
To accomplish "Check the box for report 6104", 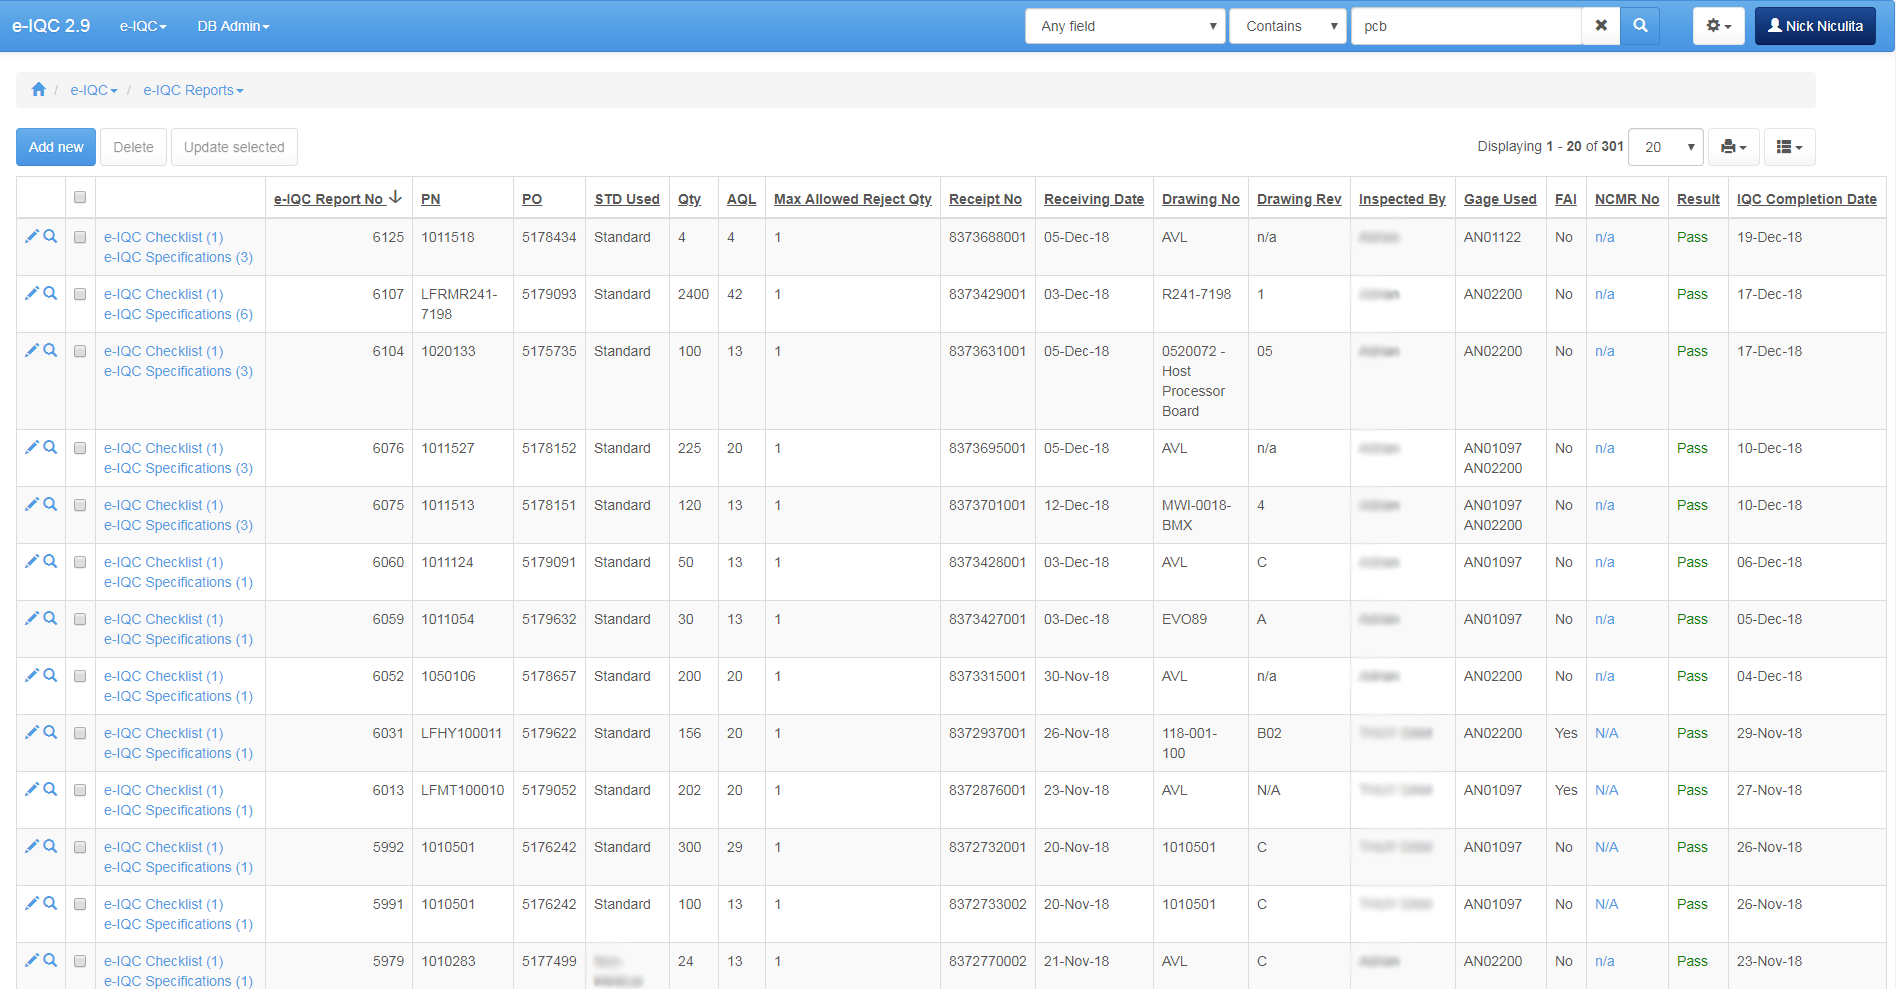I will (80, 352).
